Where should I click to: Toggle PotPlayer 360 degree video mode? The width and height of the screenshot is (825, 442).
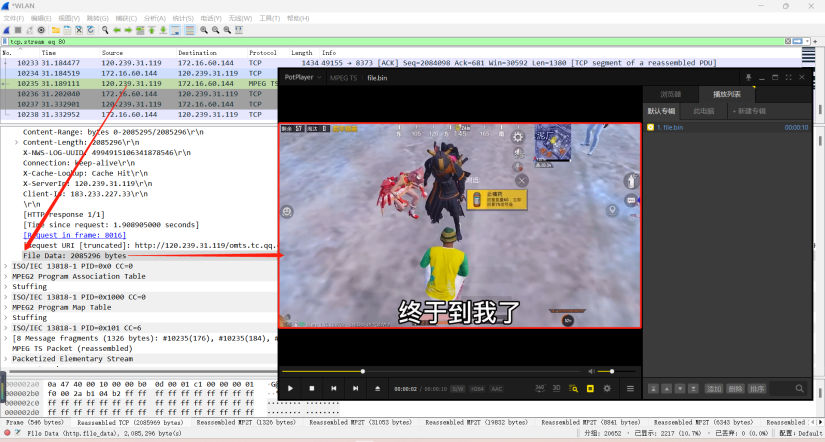click(x=540, y=388)
